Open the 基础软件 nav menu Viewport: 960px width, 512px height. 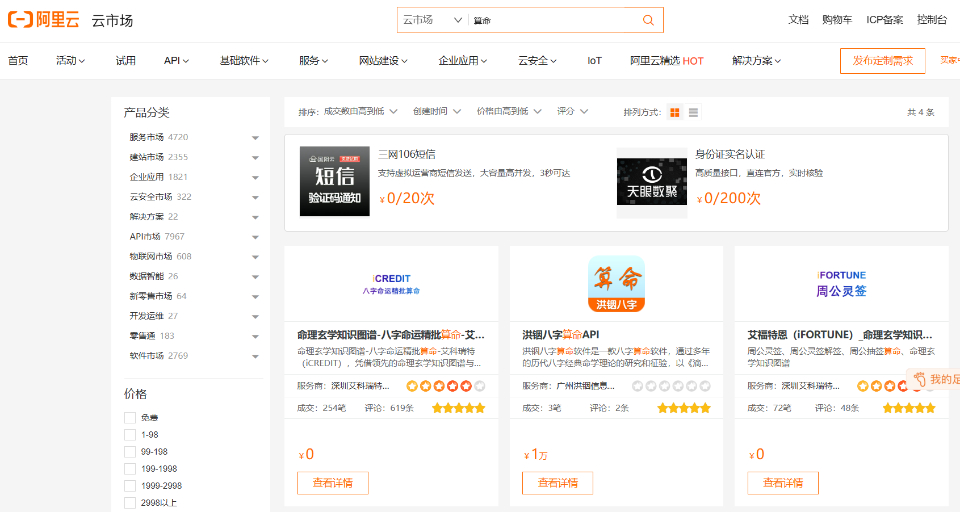(244, 61)
